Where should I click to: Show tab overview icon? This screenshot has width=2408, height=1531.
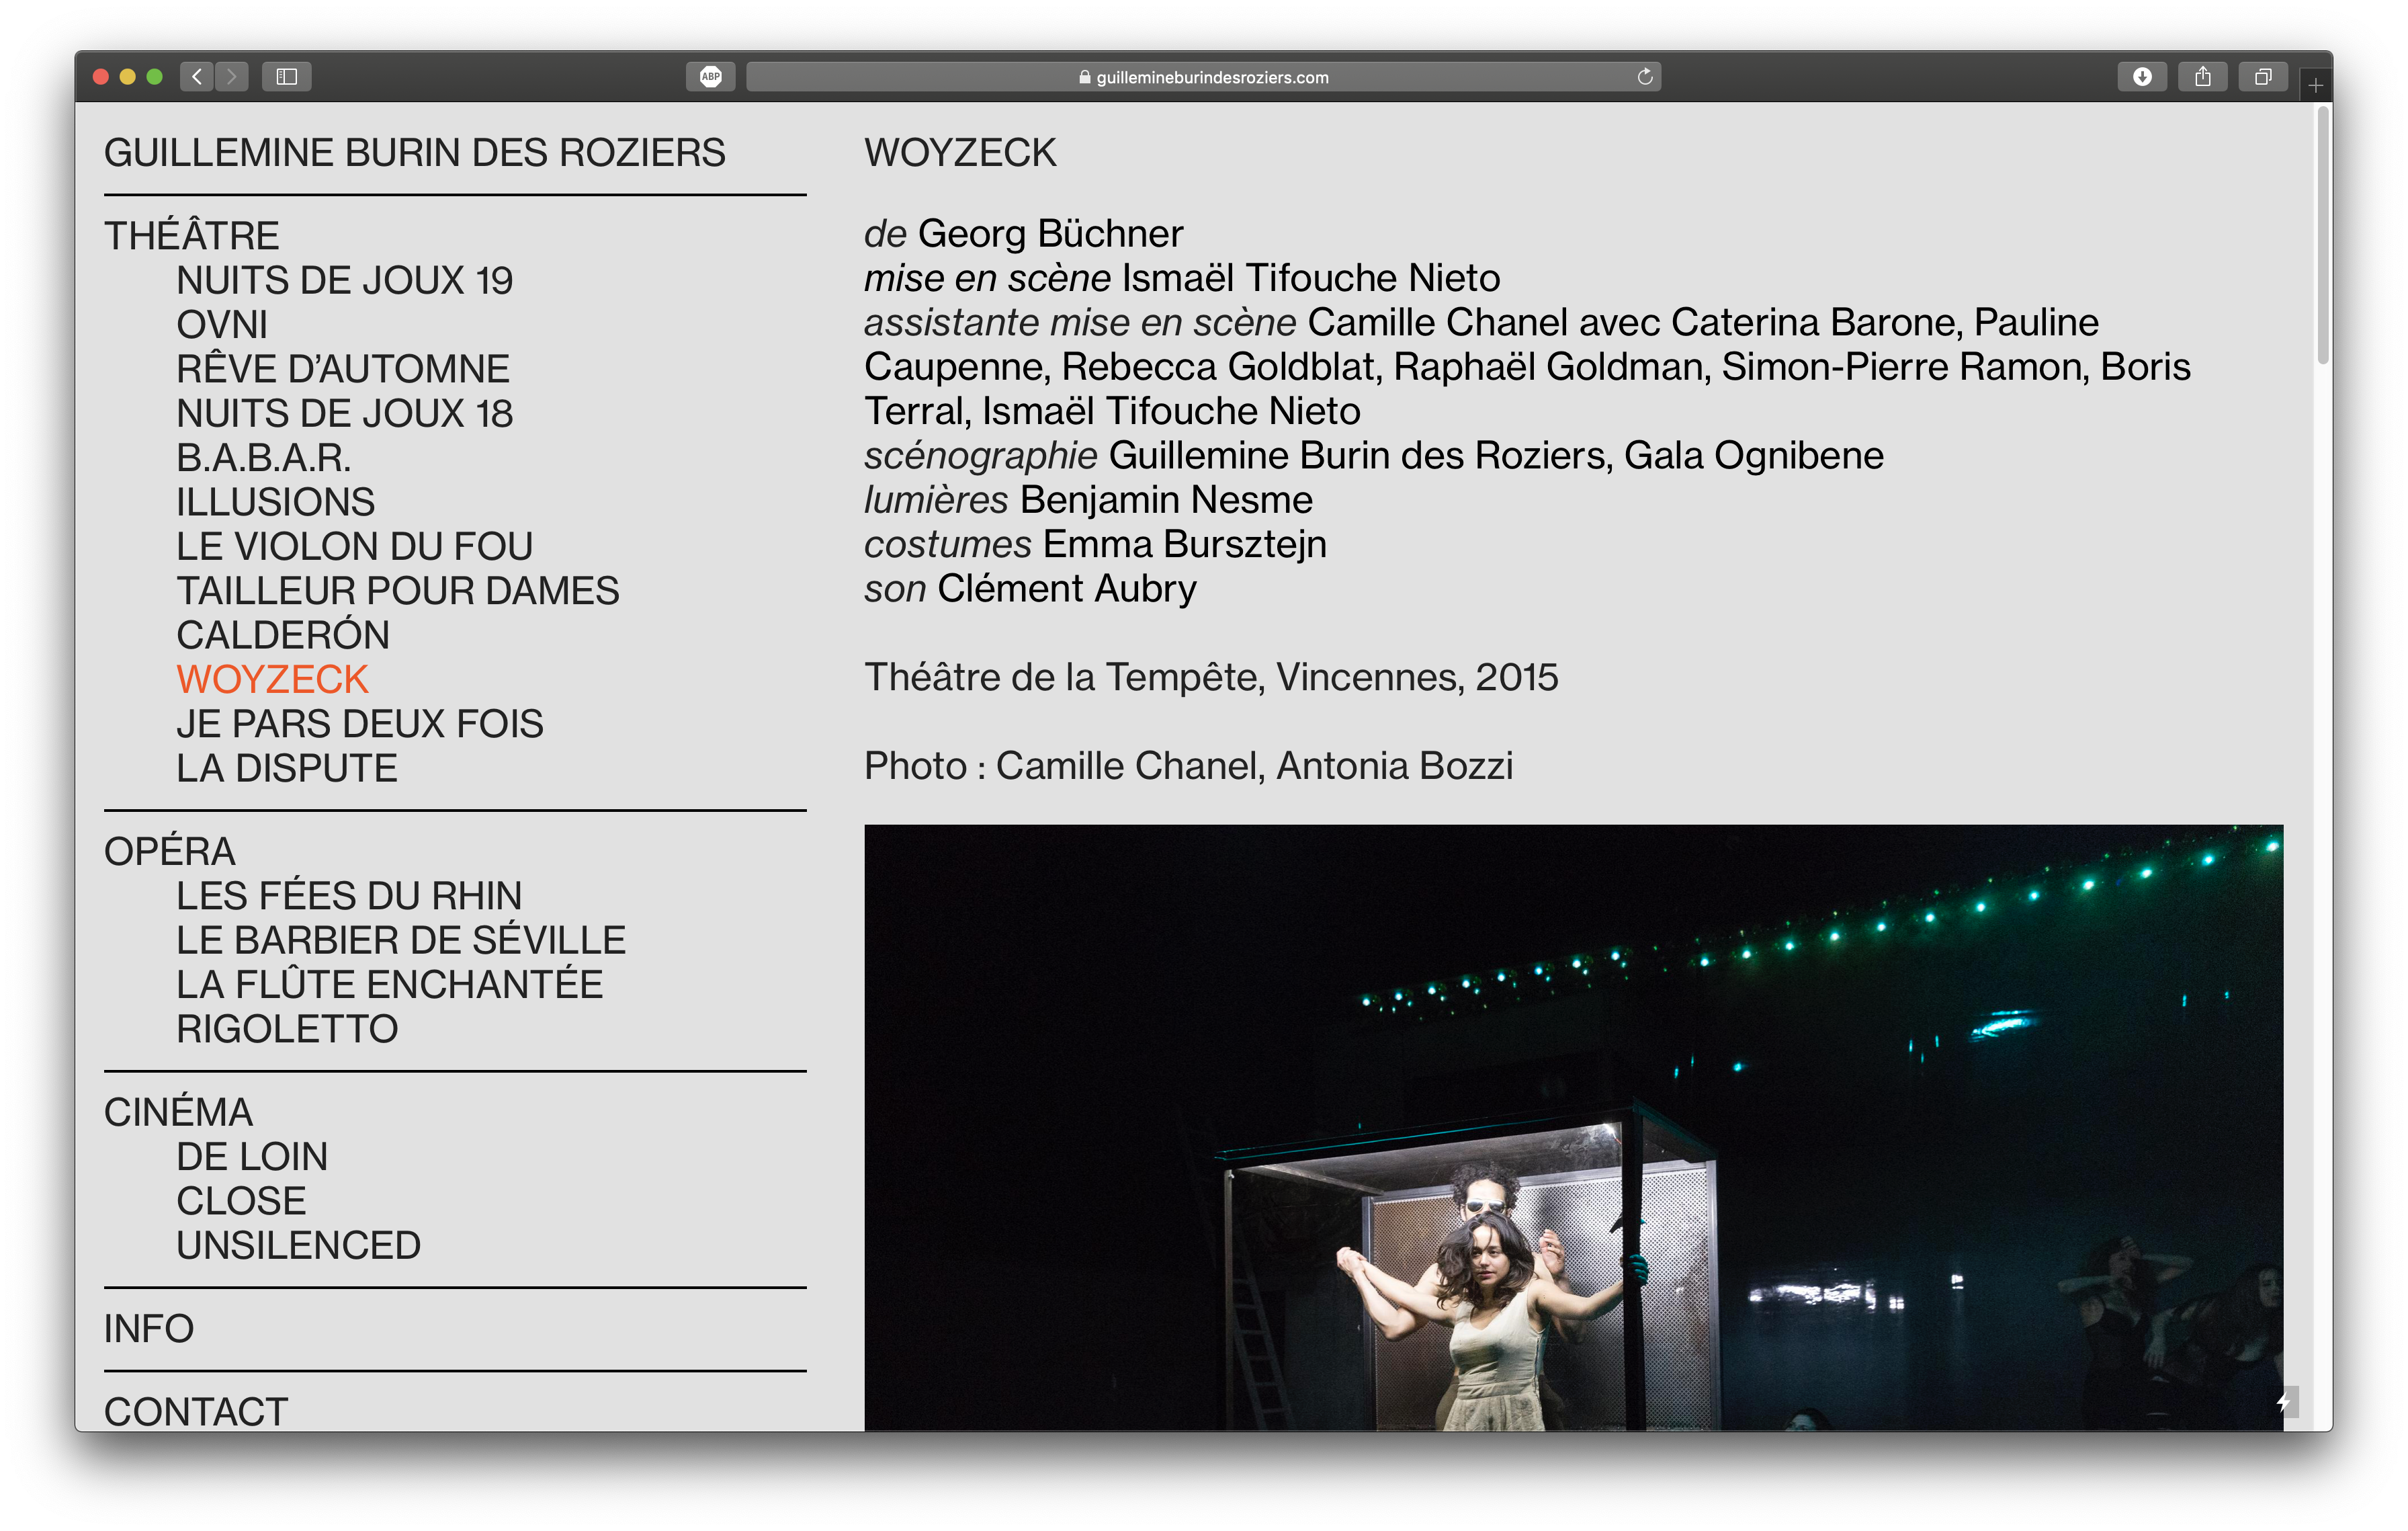pyautogui.click(x=2263, y=77)
